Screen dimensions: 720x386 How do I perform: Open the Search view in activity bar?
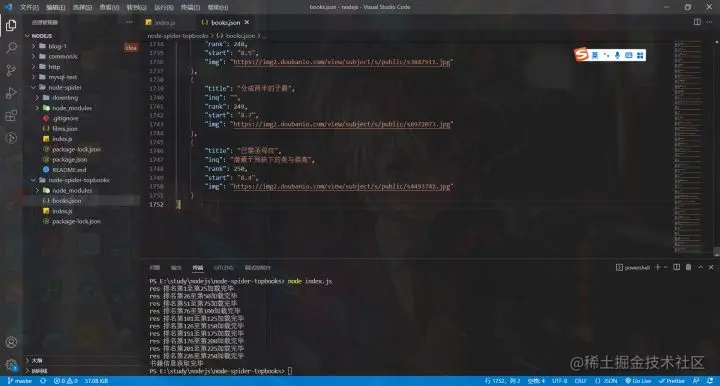coord(11,47)
